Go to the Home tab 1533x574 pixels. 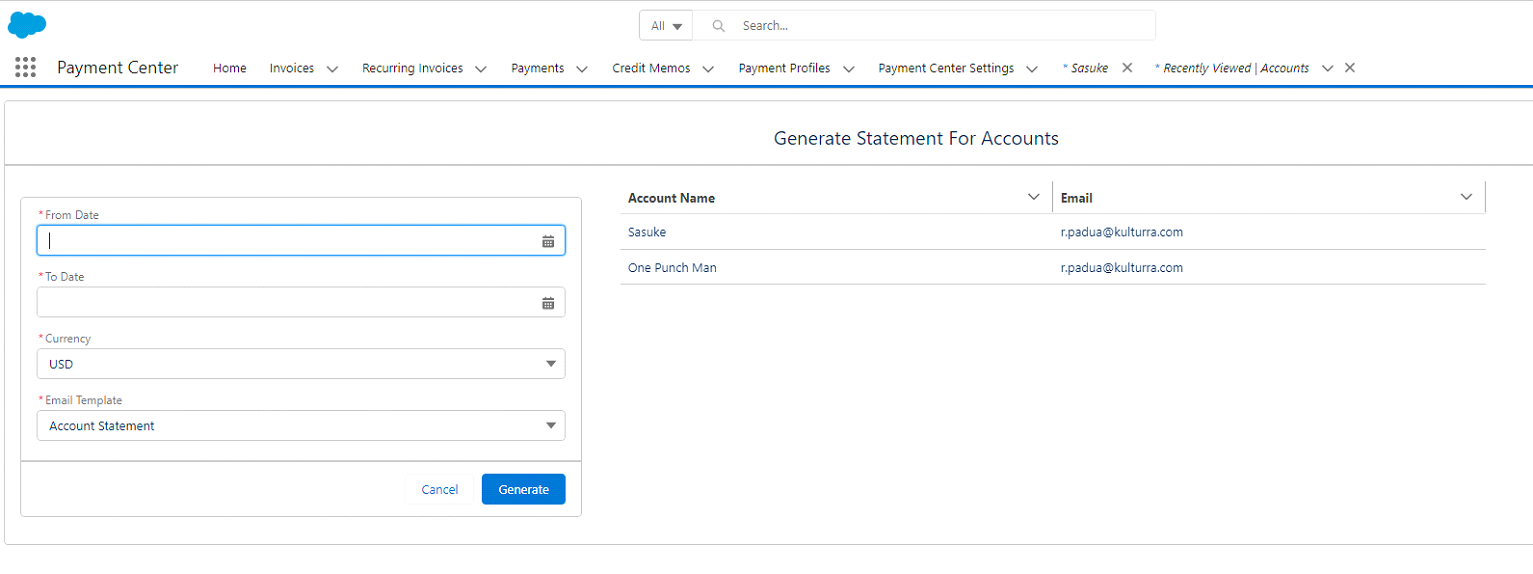(x=229, y=68)
